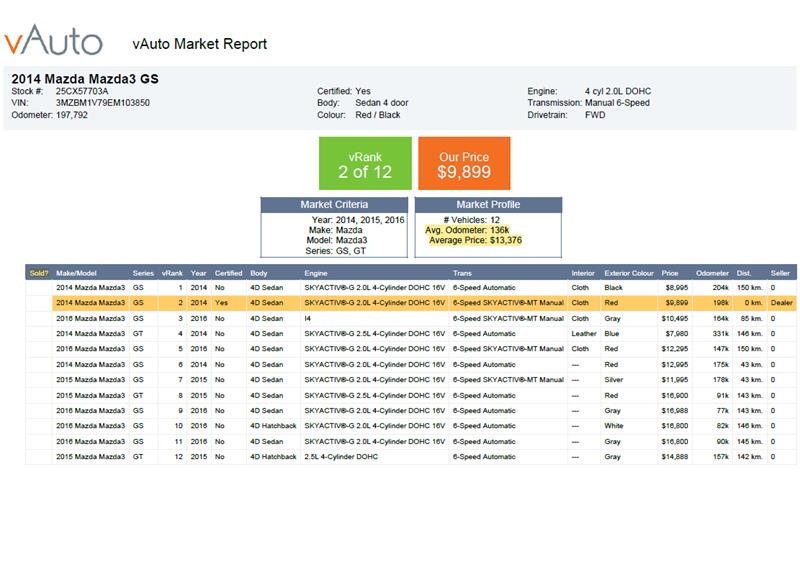Click the White exterior colour cell

pyautogui.click(x=614, y=426)
